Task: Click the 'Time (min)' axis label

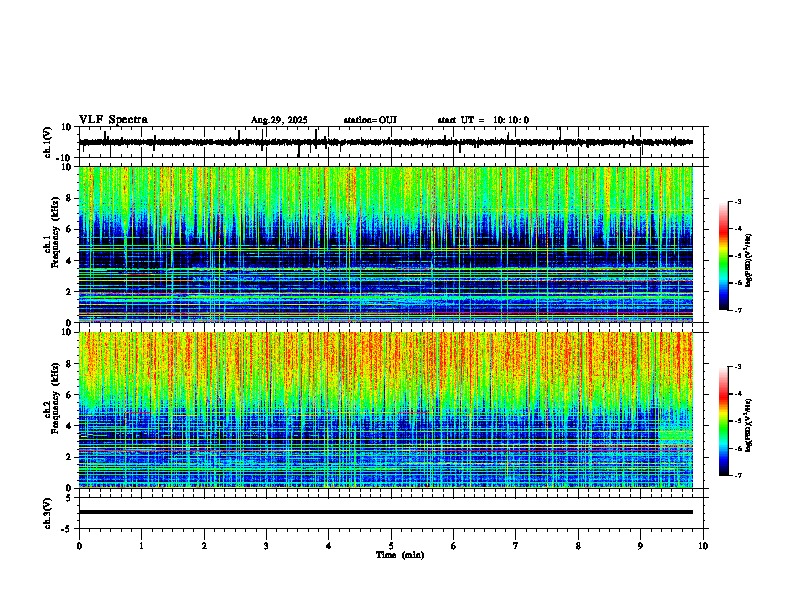Action: (x=400, y=555)
